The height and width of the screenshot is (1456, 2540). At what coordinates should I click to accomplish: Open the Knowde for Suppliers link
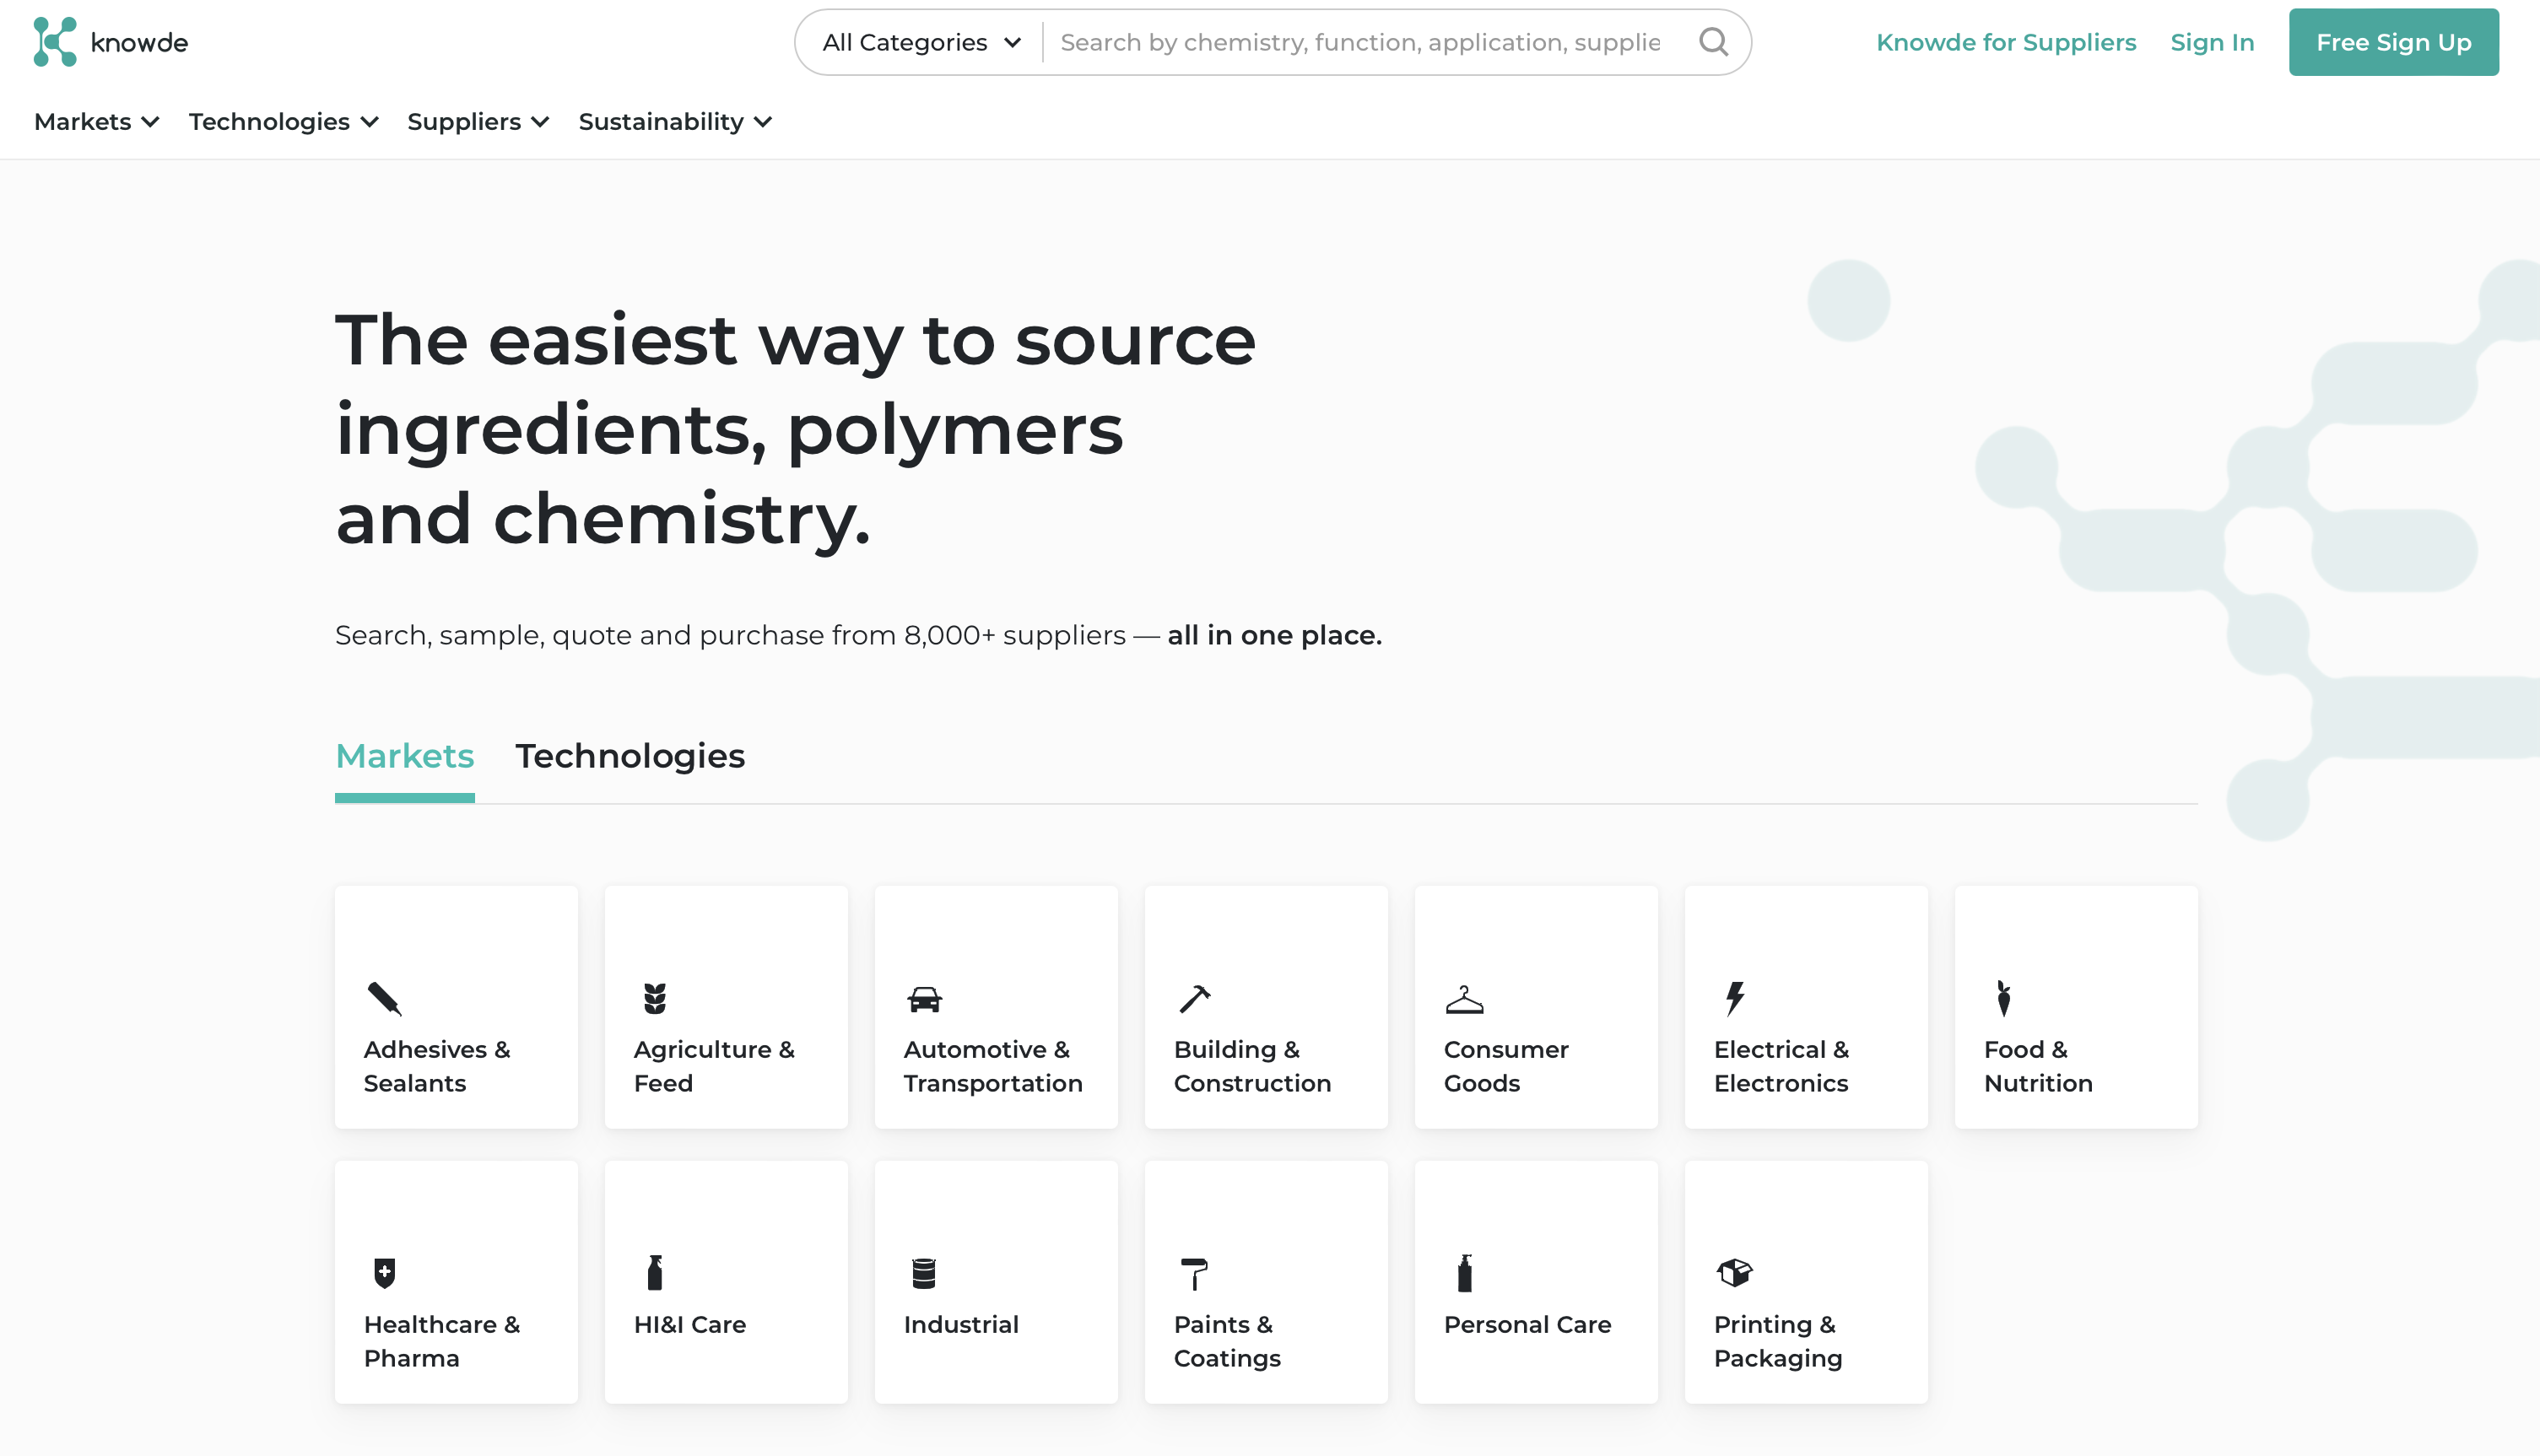[x=2006, y=42]
